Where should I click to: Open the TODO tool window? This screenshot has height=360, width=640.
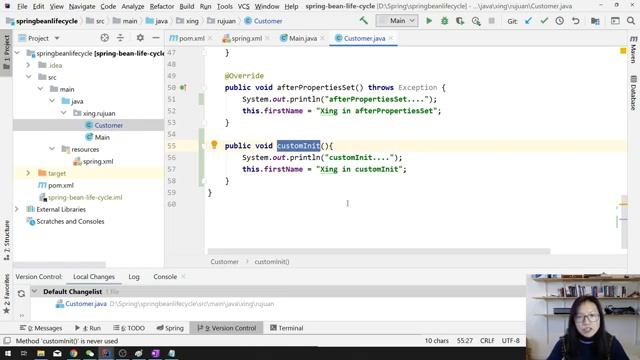pos(129,328)
